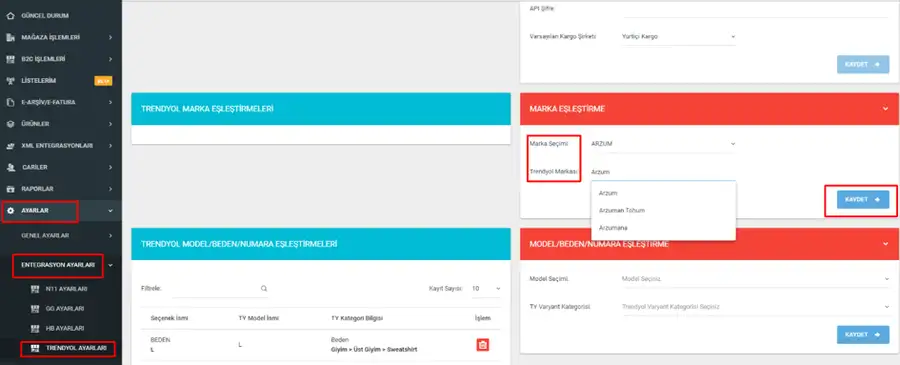Click the B2C İşlemleri sidebar icon
The width and height of the screenshot is (900, 365).
[x=10, y=59]
